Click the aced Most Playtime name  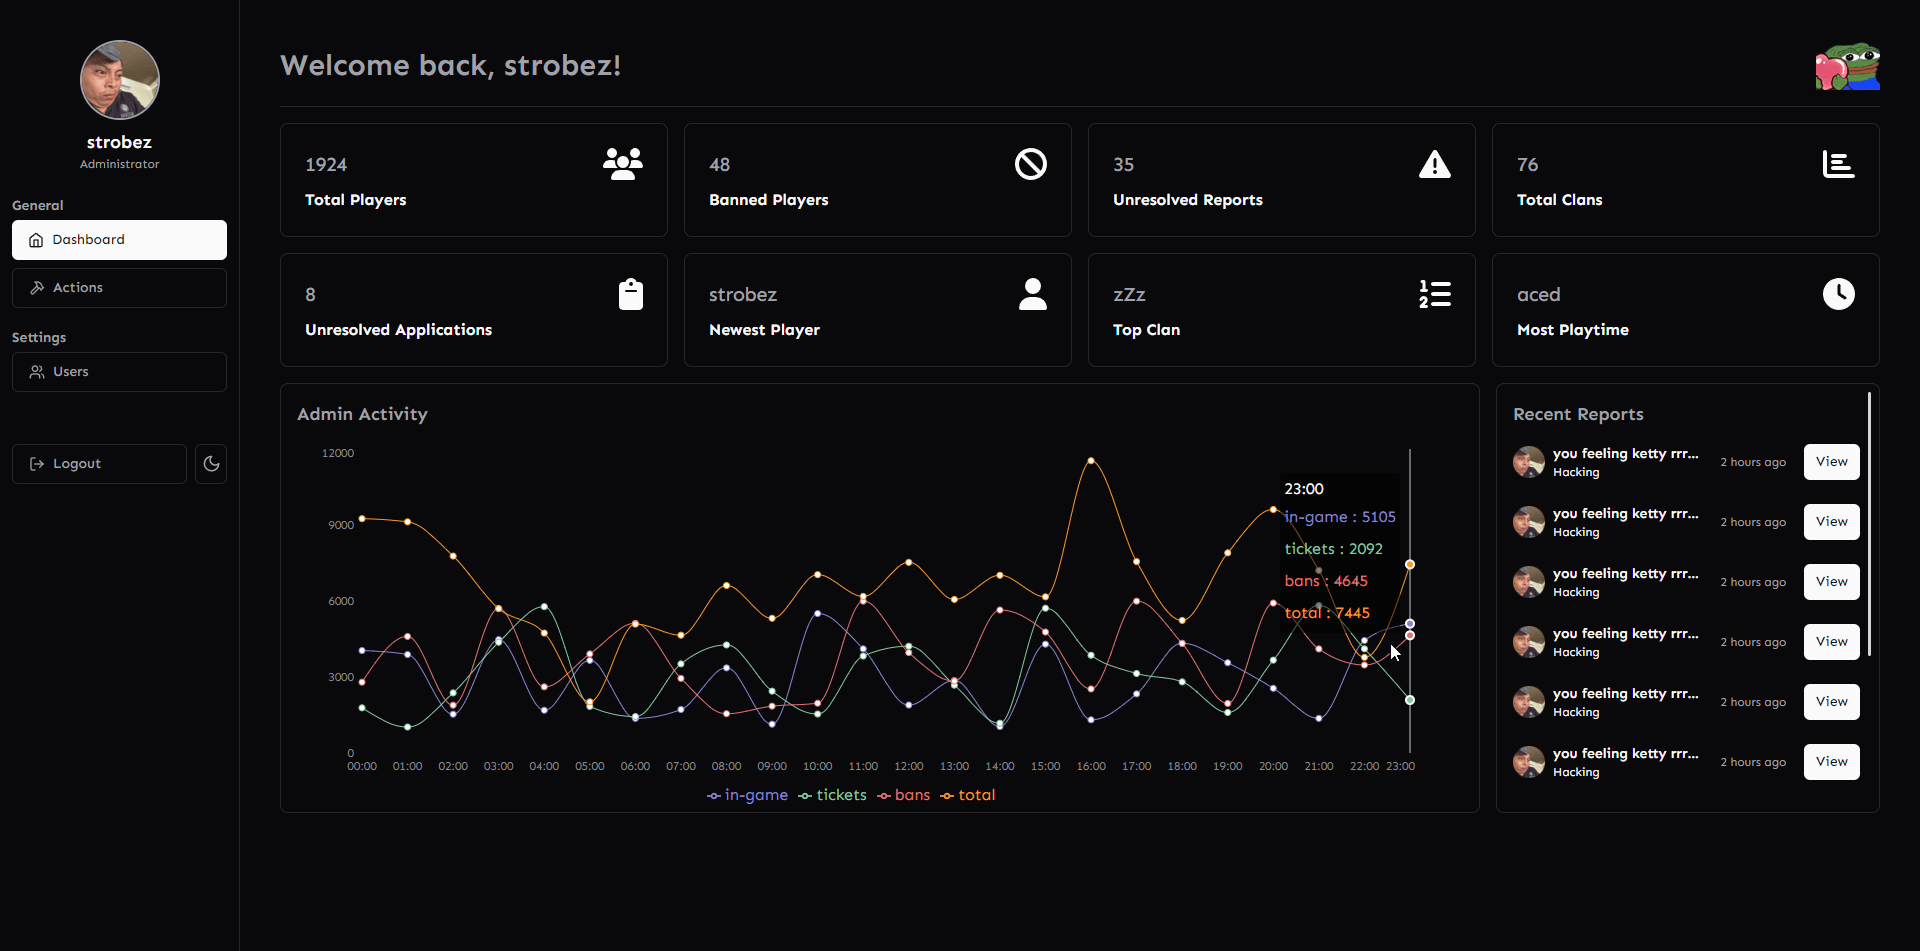[x=1538, y=295]
